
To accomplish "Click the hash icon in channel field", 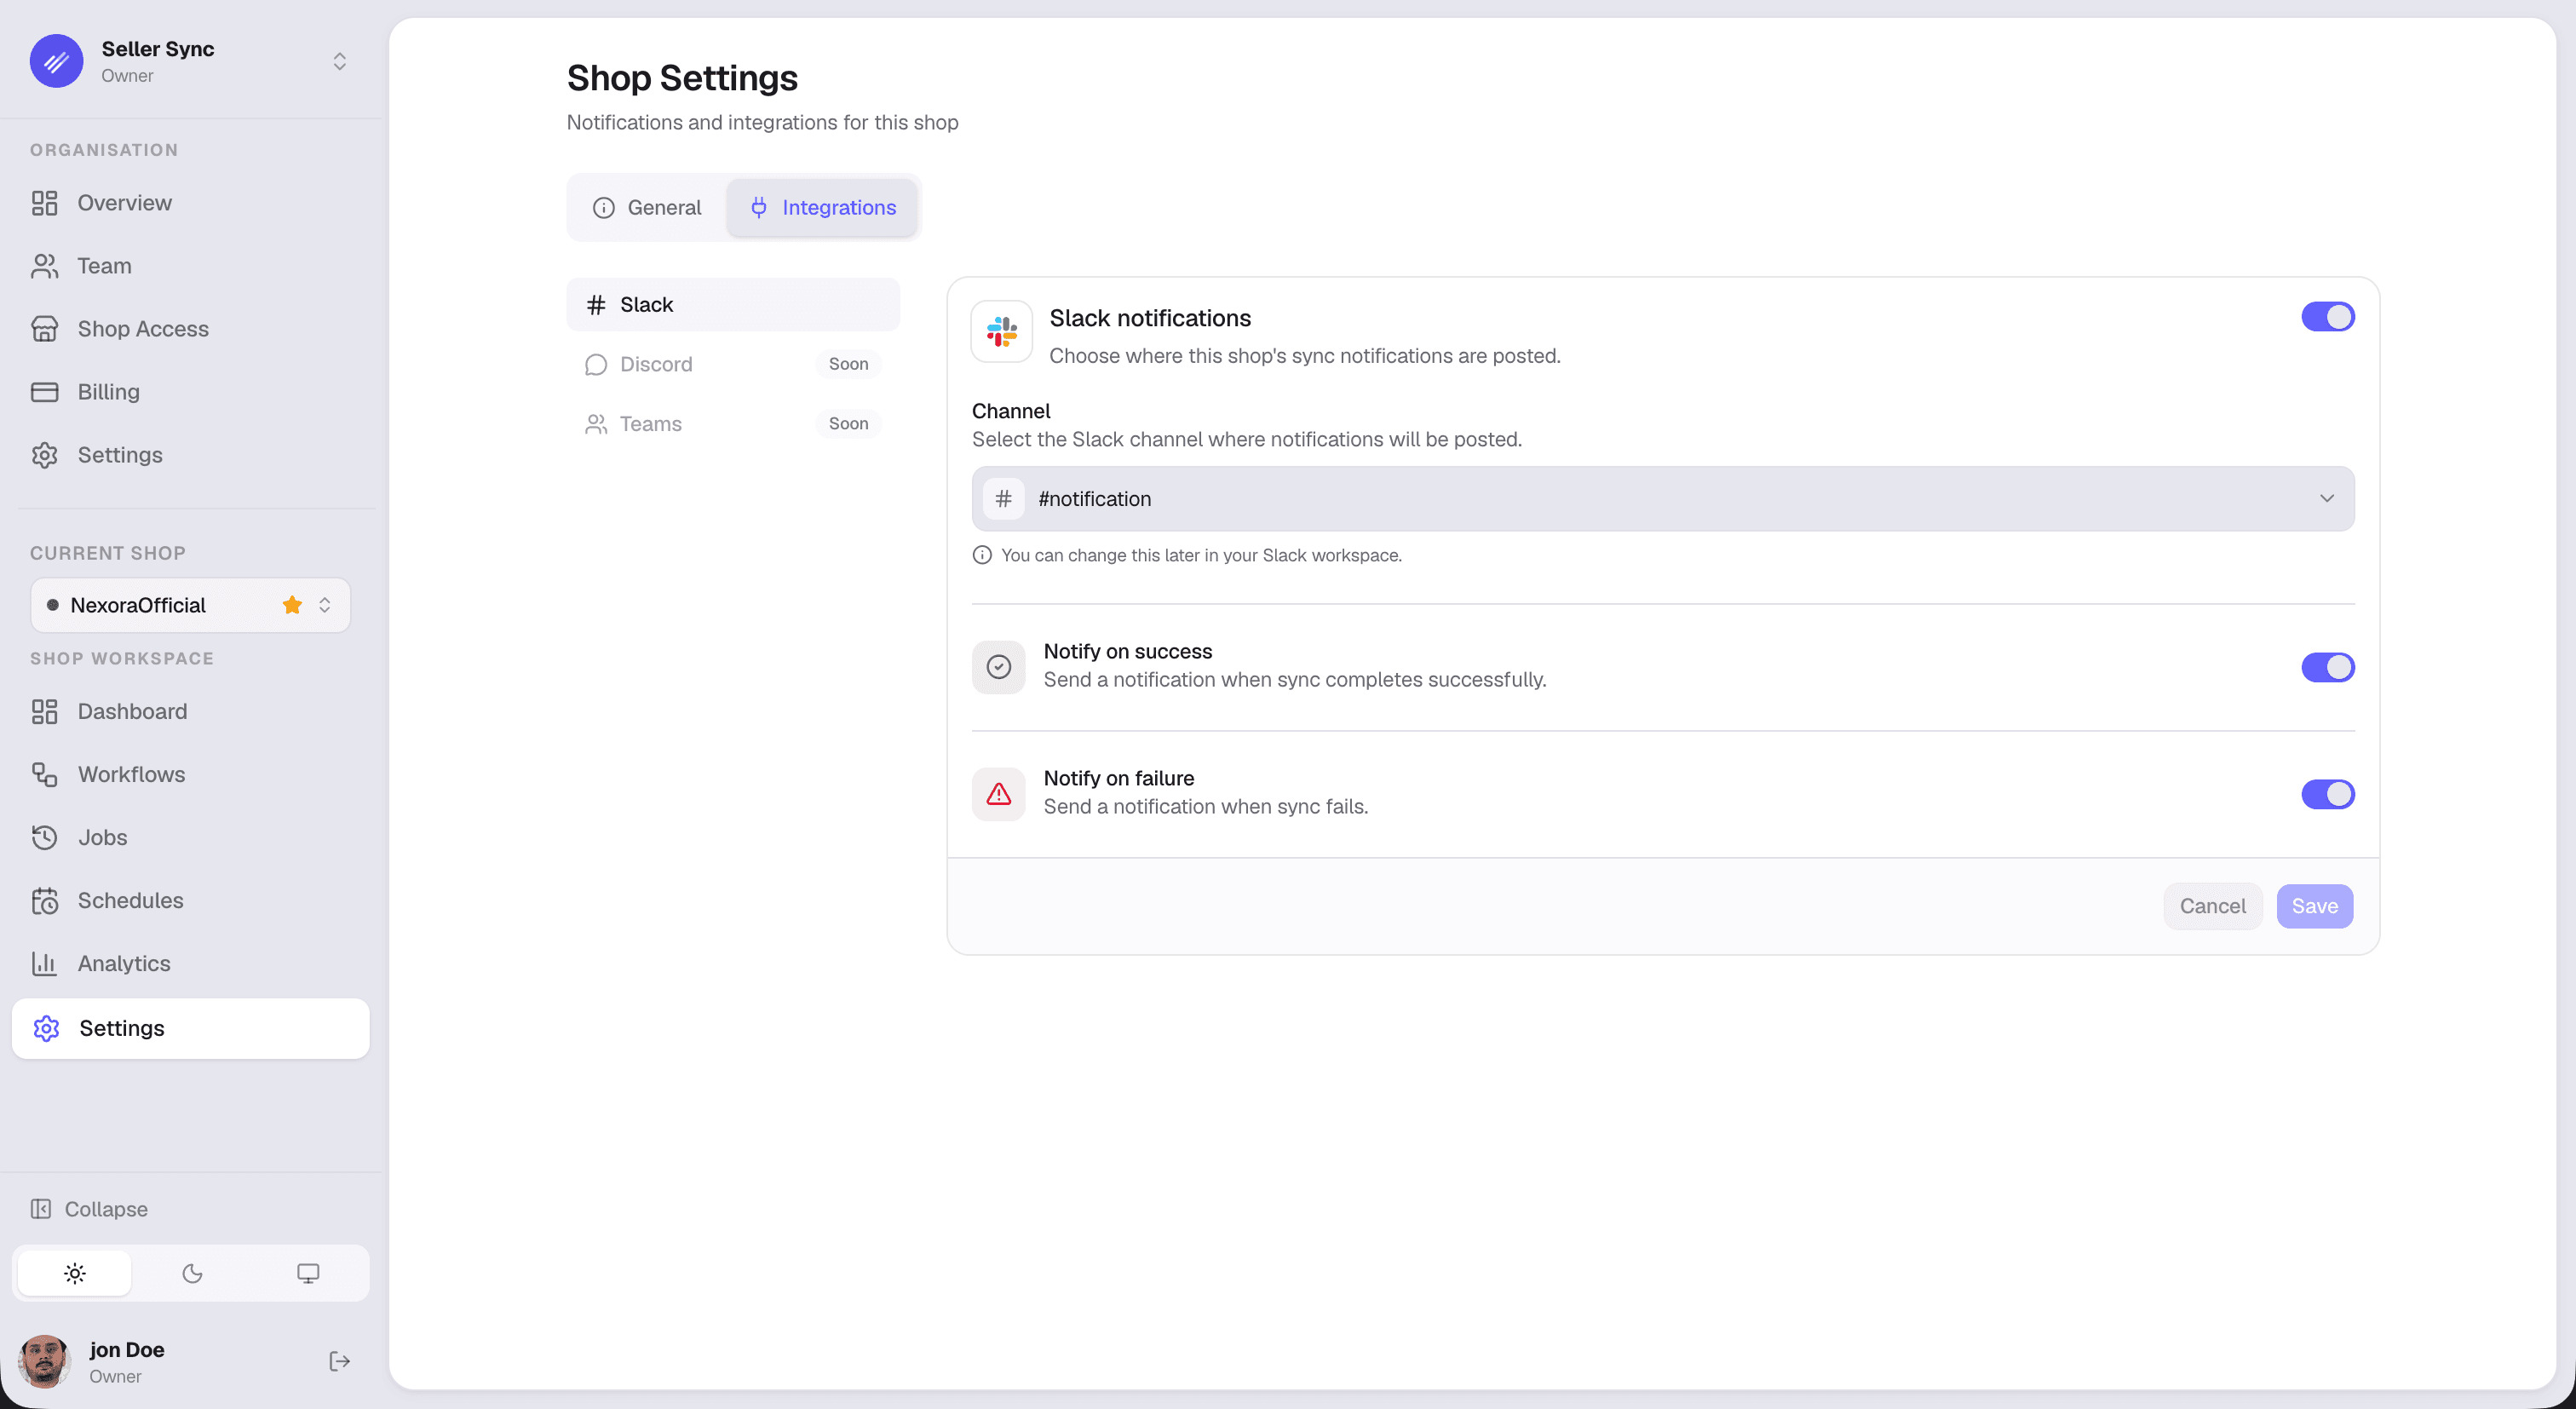I will point(1004,499).
